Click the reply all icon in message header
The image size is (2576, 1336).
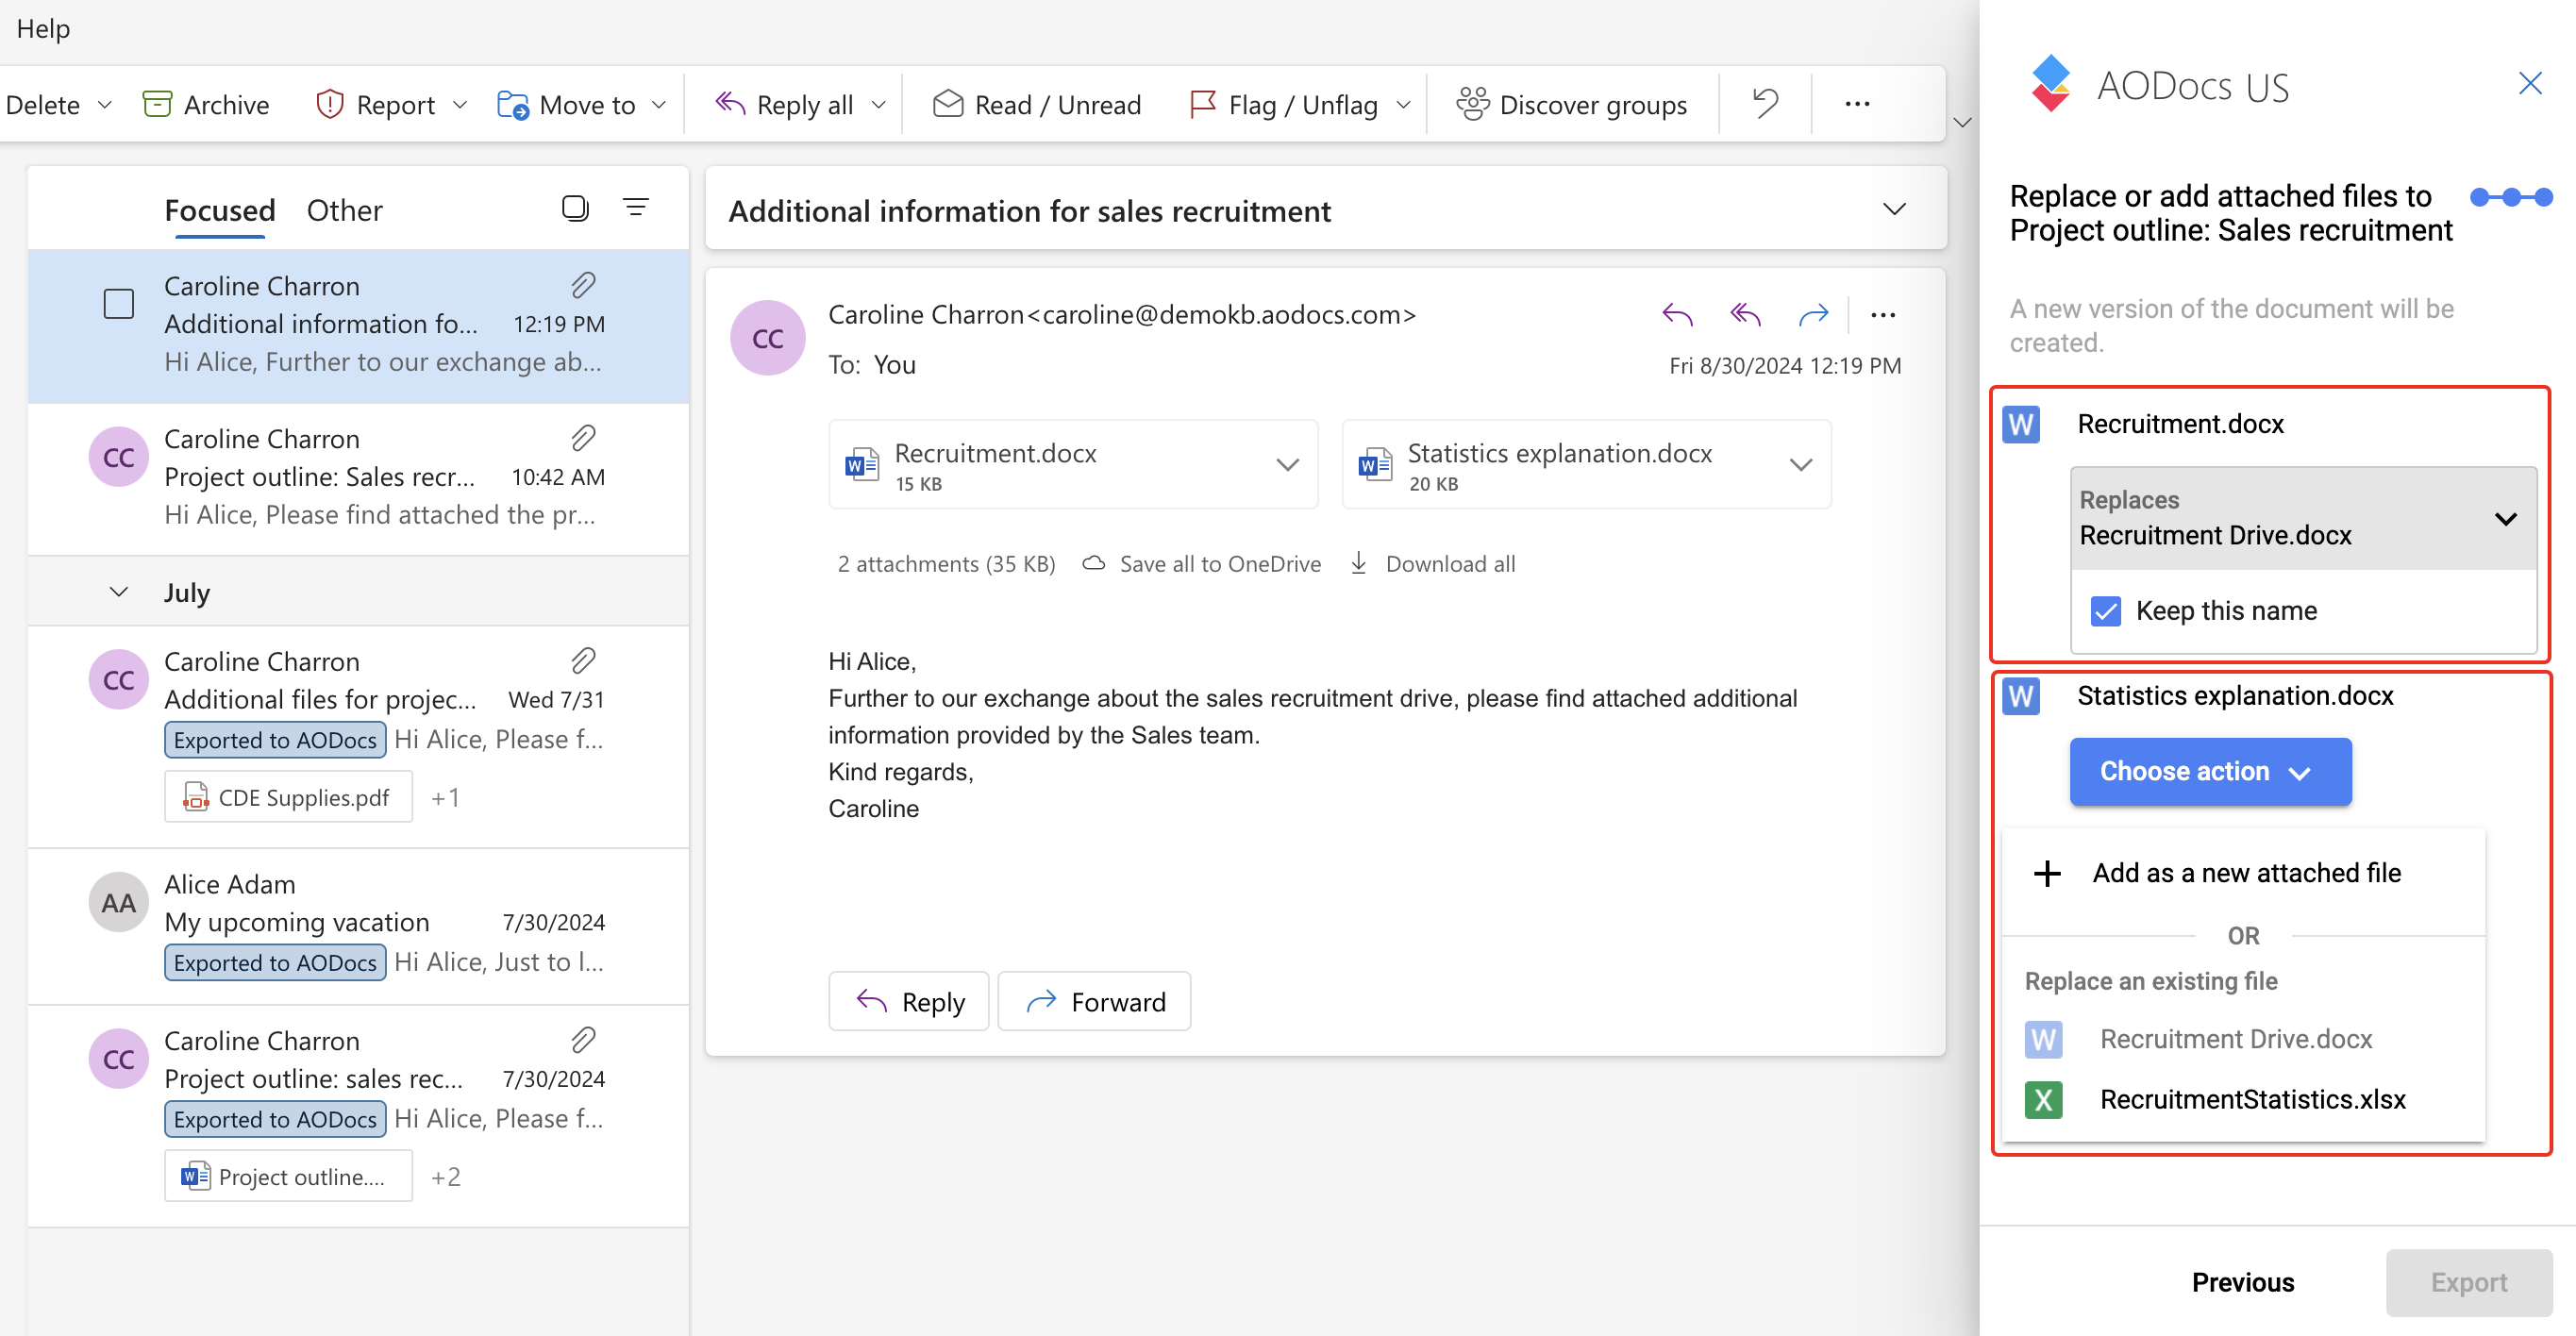point(1745,315)
